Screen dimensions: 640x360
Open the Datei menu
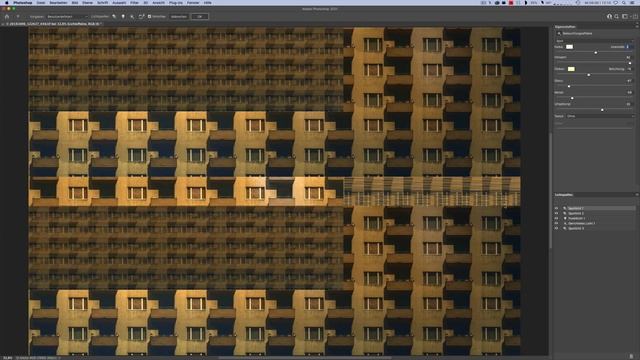click(41, 2)
